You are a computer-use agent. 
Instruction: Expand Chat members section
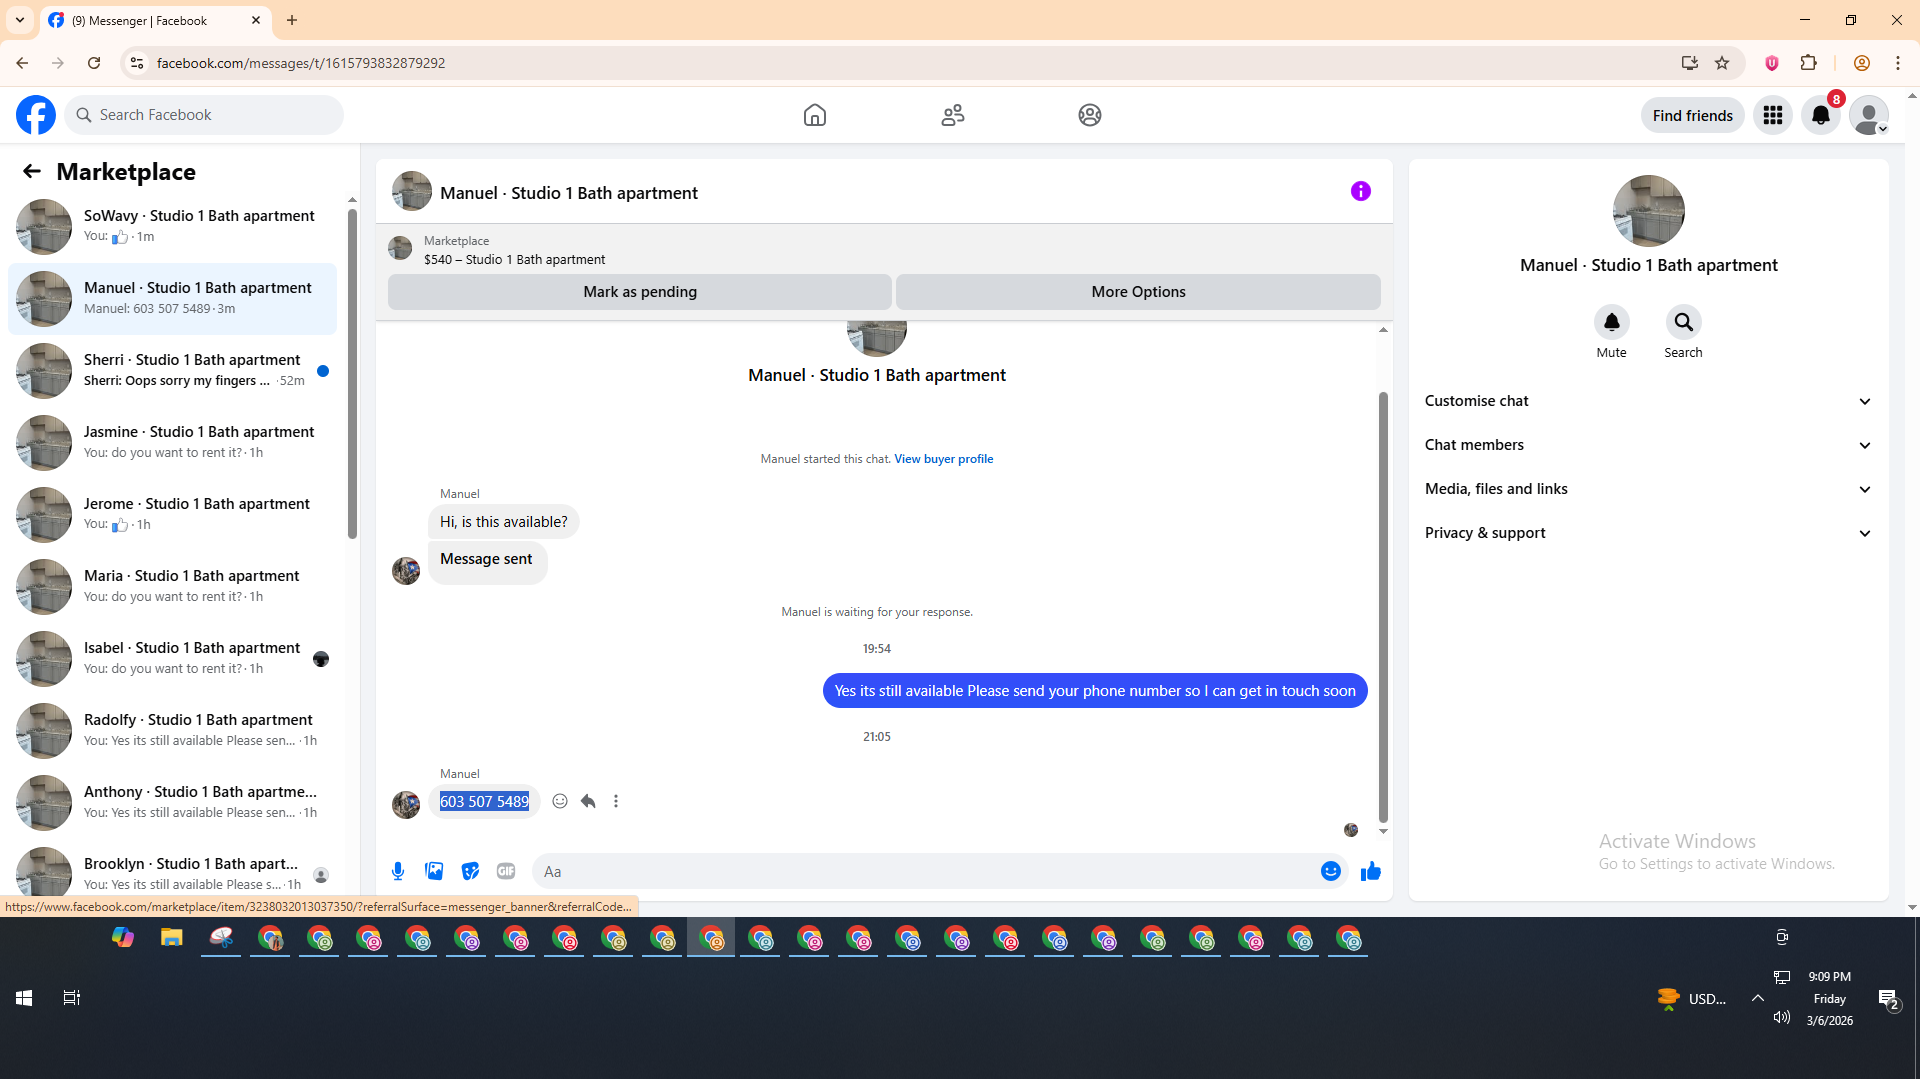[x=1648, y=445]
